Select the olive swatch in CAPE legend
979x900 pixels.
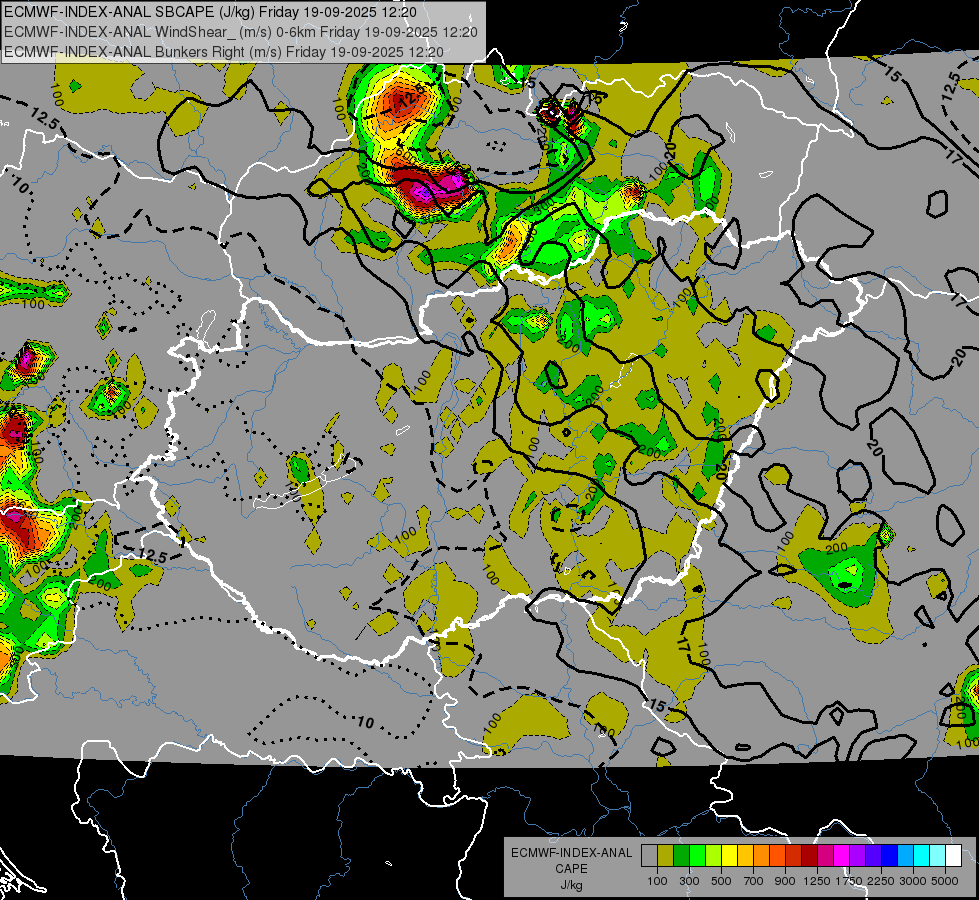(x=665, y=856)
